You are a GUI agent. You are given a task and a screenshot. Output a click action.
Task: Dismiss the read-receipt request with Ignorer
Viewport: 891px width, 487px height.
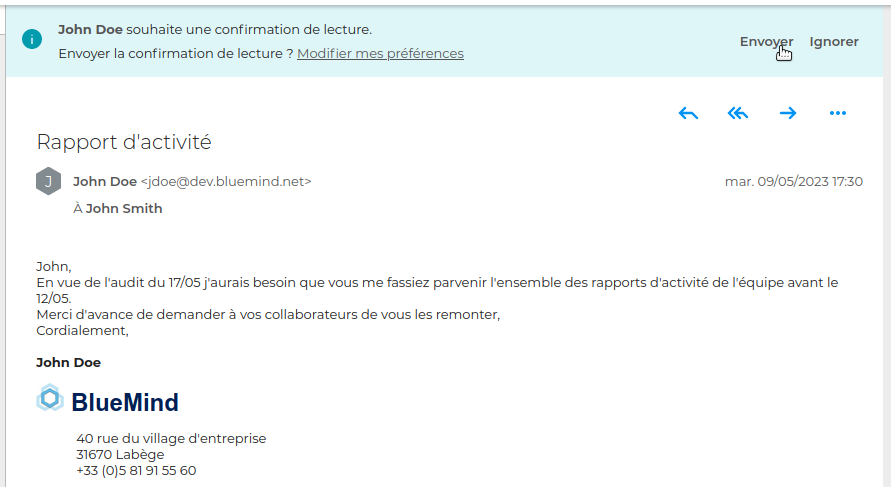pyautogui.click(x=834, y=42)
